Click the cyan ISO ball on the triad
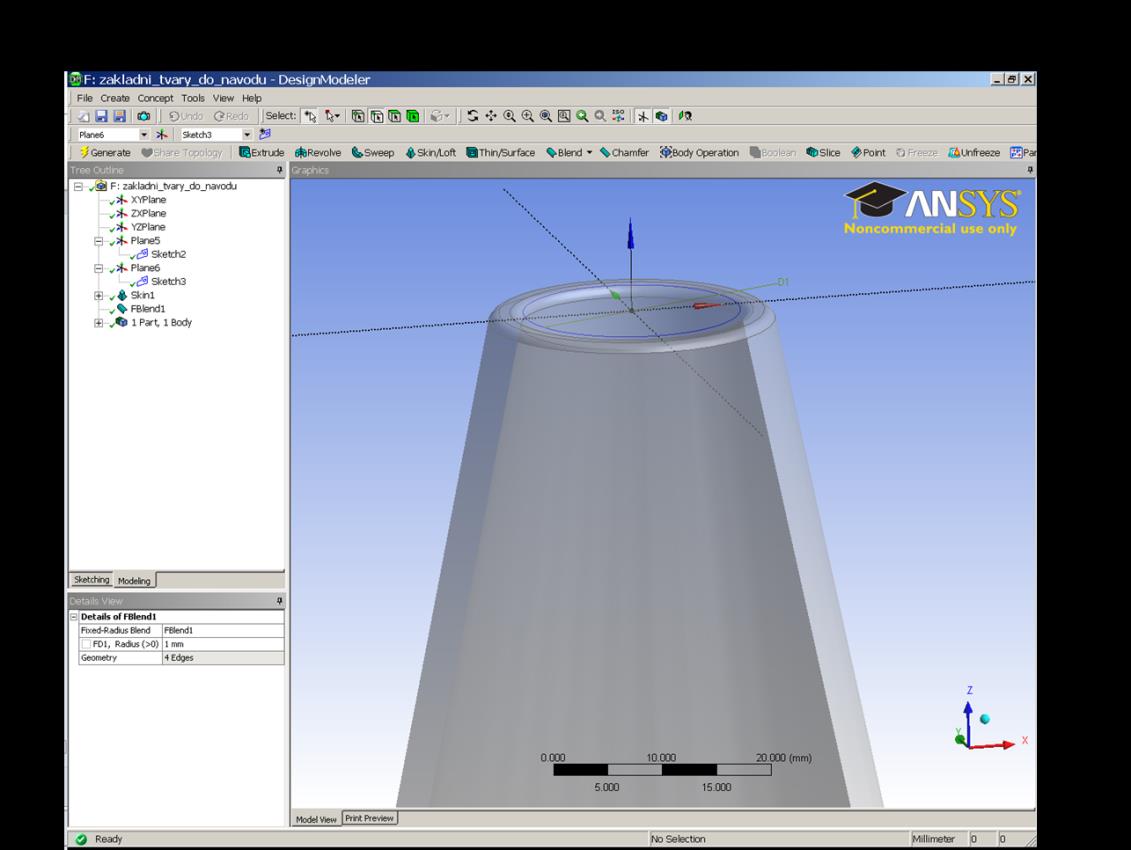 [x=985, y=719]
